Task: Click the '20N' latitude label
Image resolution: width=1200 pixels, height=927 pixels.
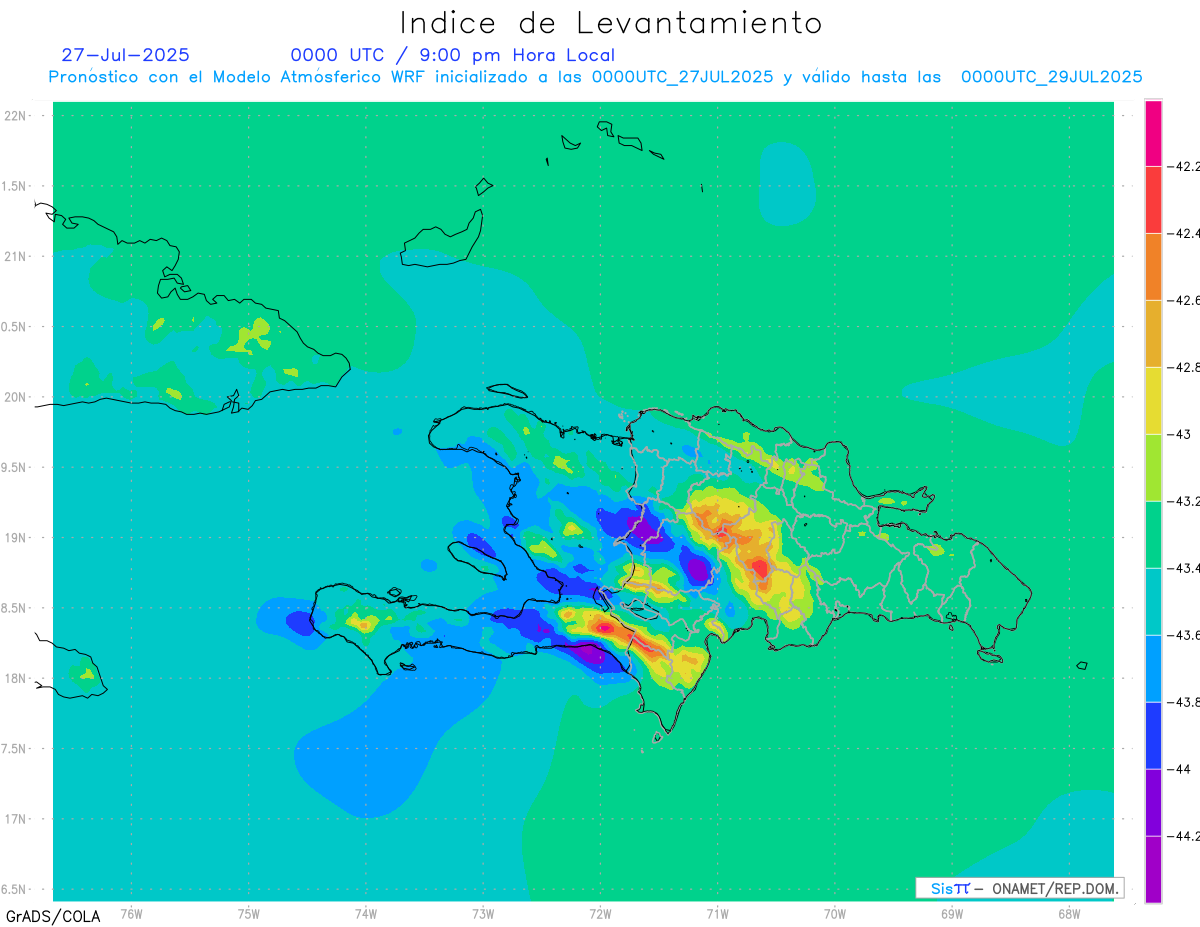Action: click(15, 397)
